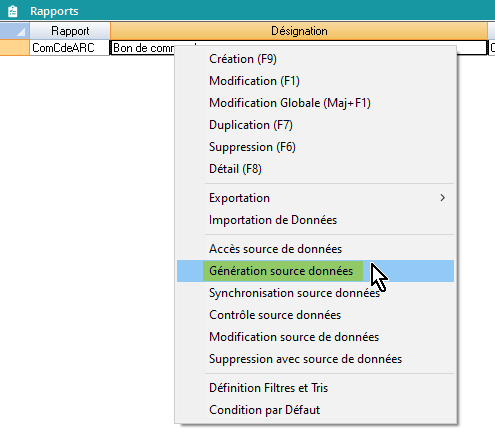The image size is (495, 444).
Task: Click Génération source données highlighted item
Action: [315, 271]
